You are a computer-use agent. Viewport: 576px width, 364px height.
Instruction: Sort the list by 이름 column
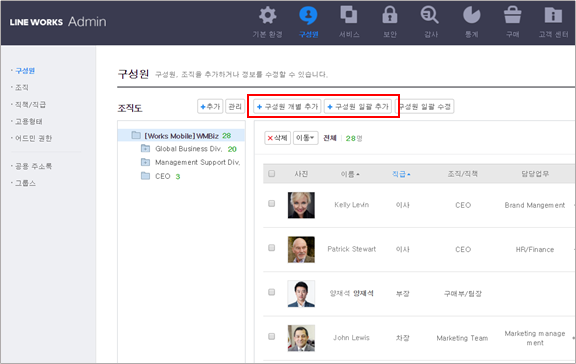tap(350, 174)
